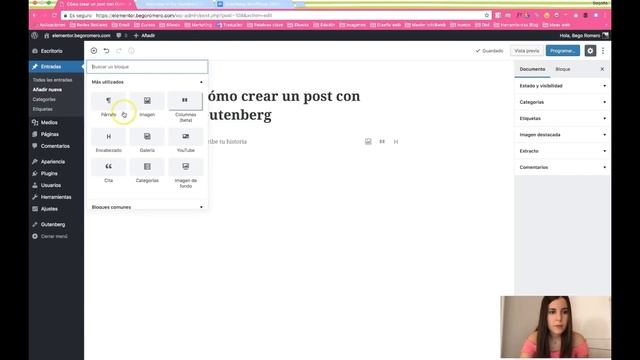Switch to the first browser tab
This screenshot has width=640, height=360.
(x=96, y=4)
